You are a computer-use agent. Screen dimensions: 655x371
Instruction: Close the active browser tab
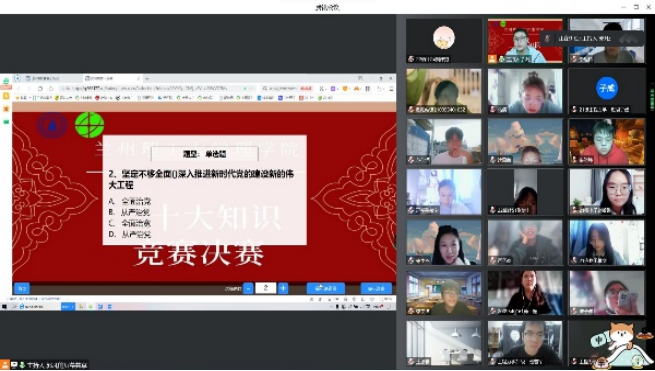[139, 79]
